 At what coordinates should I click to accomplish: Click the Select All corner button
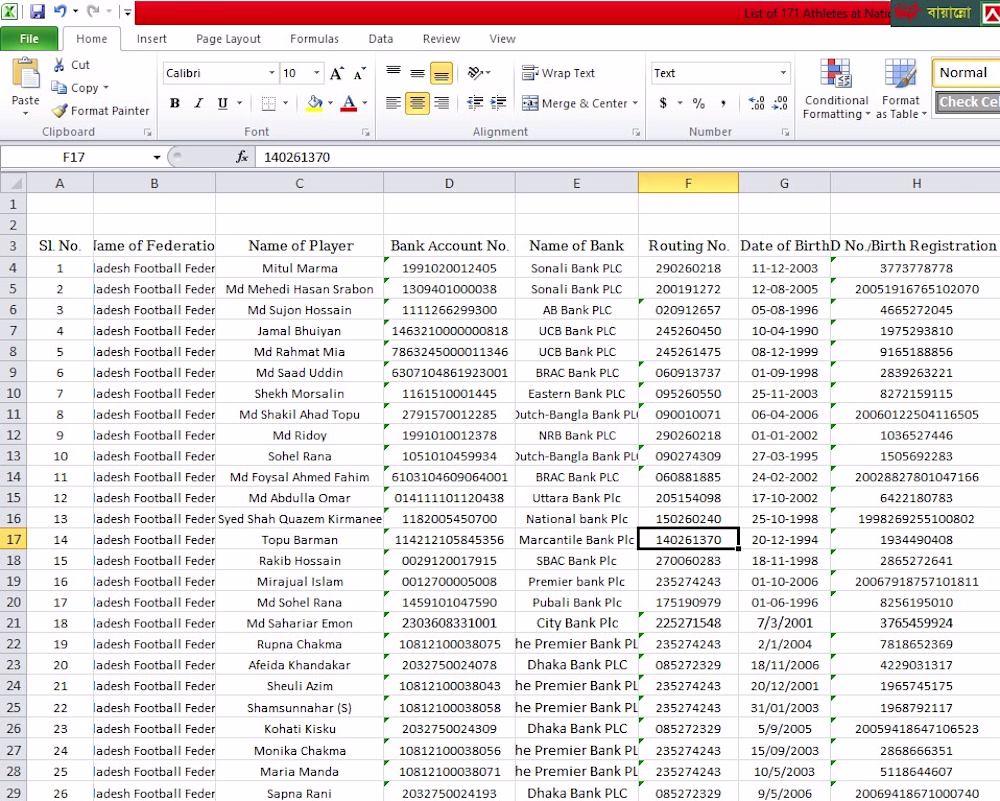coord(13,183)
